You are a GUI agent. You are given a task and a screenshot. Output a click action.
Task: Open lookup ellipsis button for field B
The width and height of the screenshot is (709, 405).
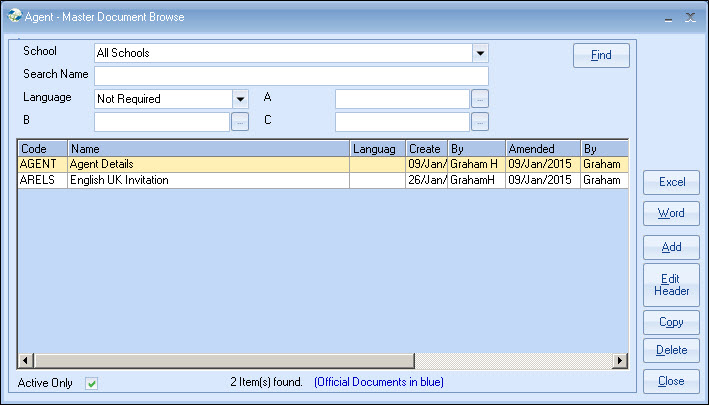click(240, 122)
